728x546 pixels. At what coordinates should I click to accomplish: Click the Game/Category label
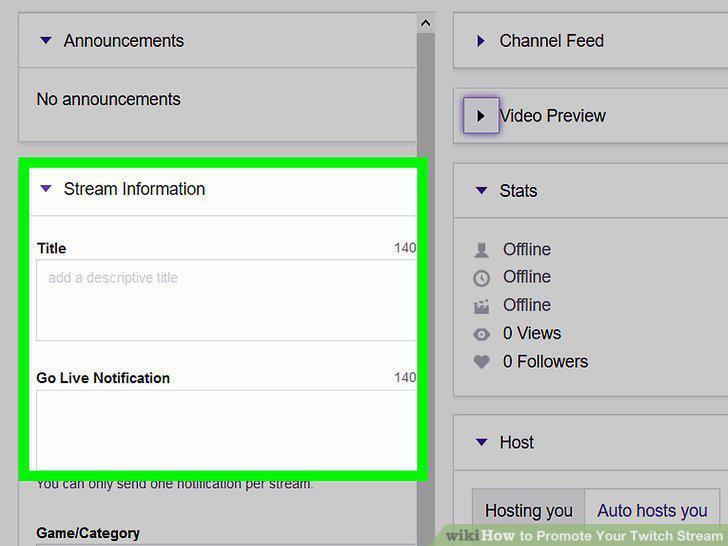(x=88, y=533)
